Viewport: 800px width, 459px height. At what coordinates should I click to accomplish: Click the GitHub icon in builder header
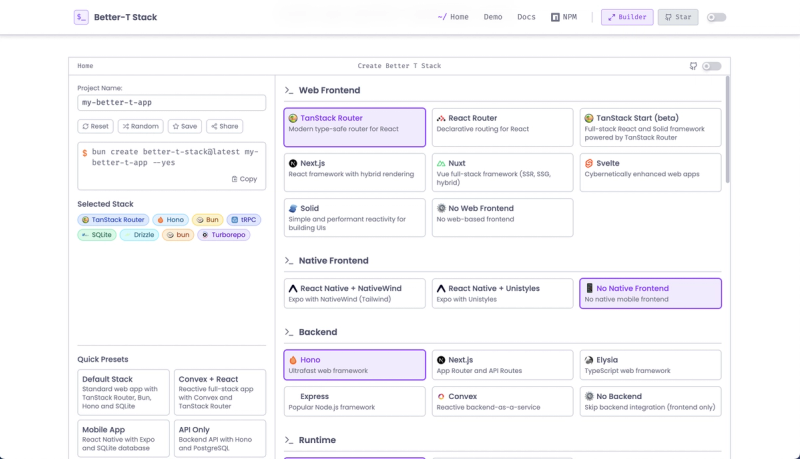click(x=693, y=66)
